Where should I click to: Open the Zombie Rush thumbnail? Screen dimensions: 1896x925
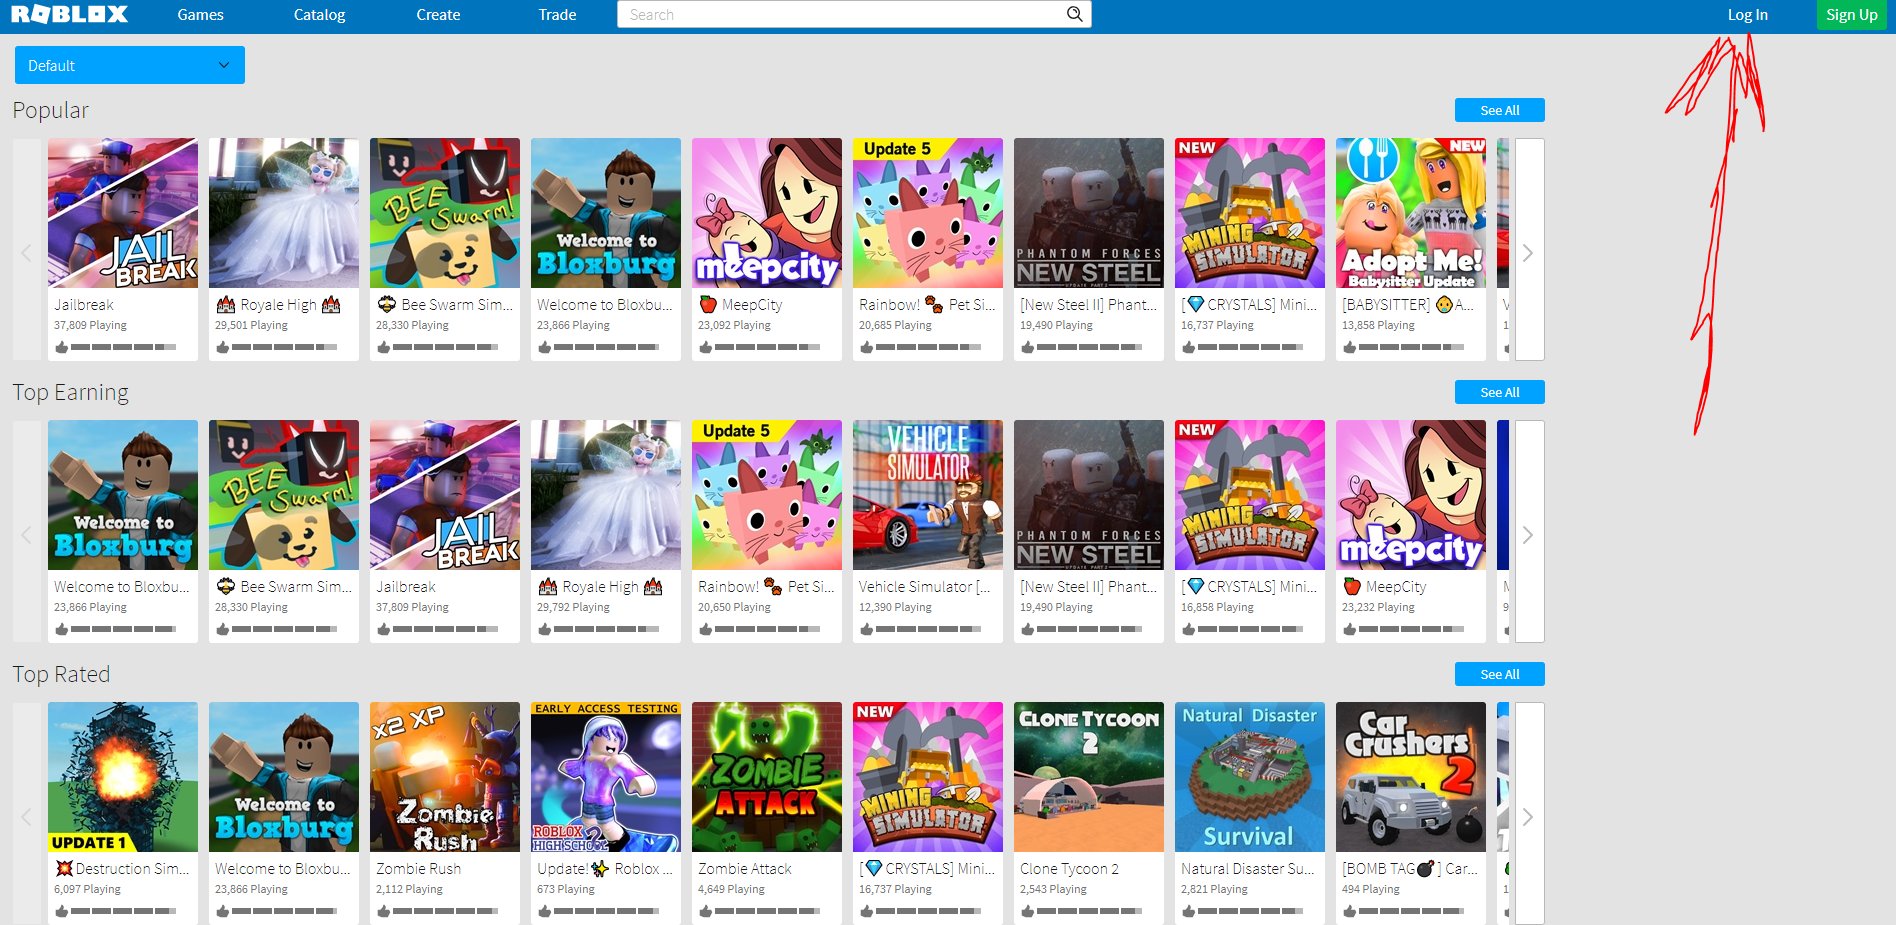pos(445,777)
